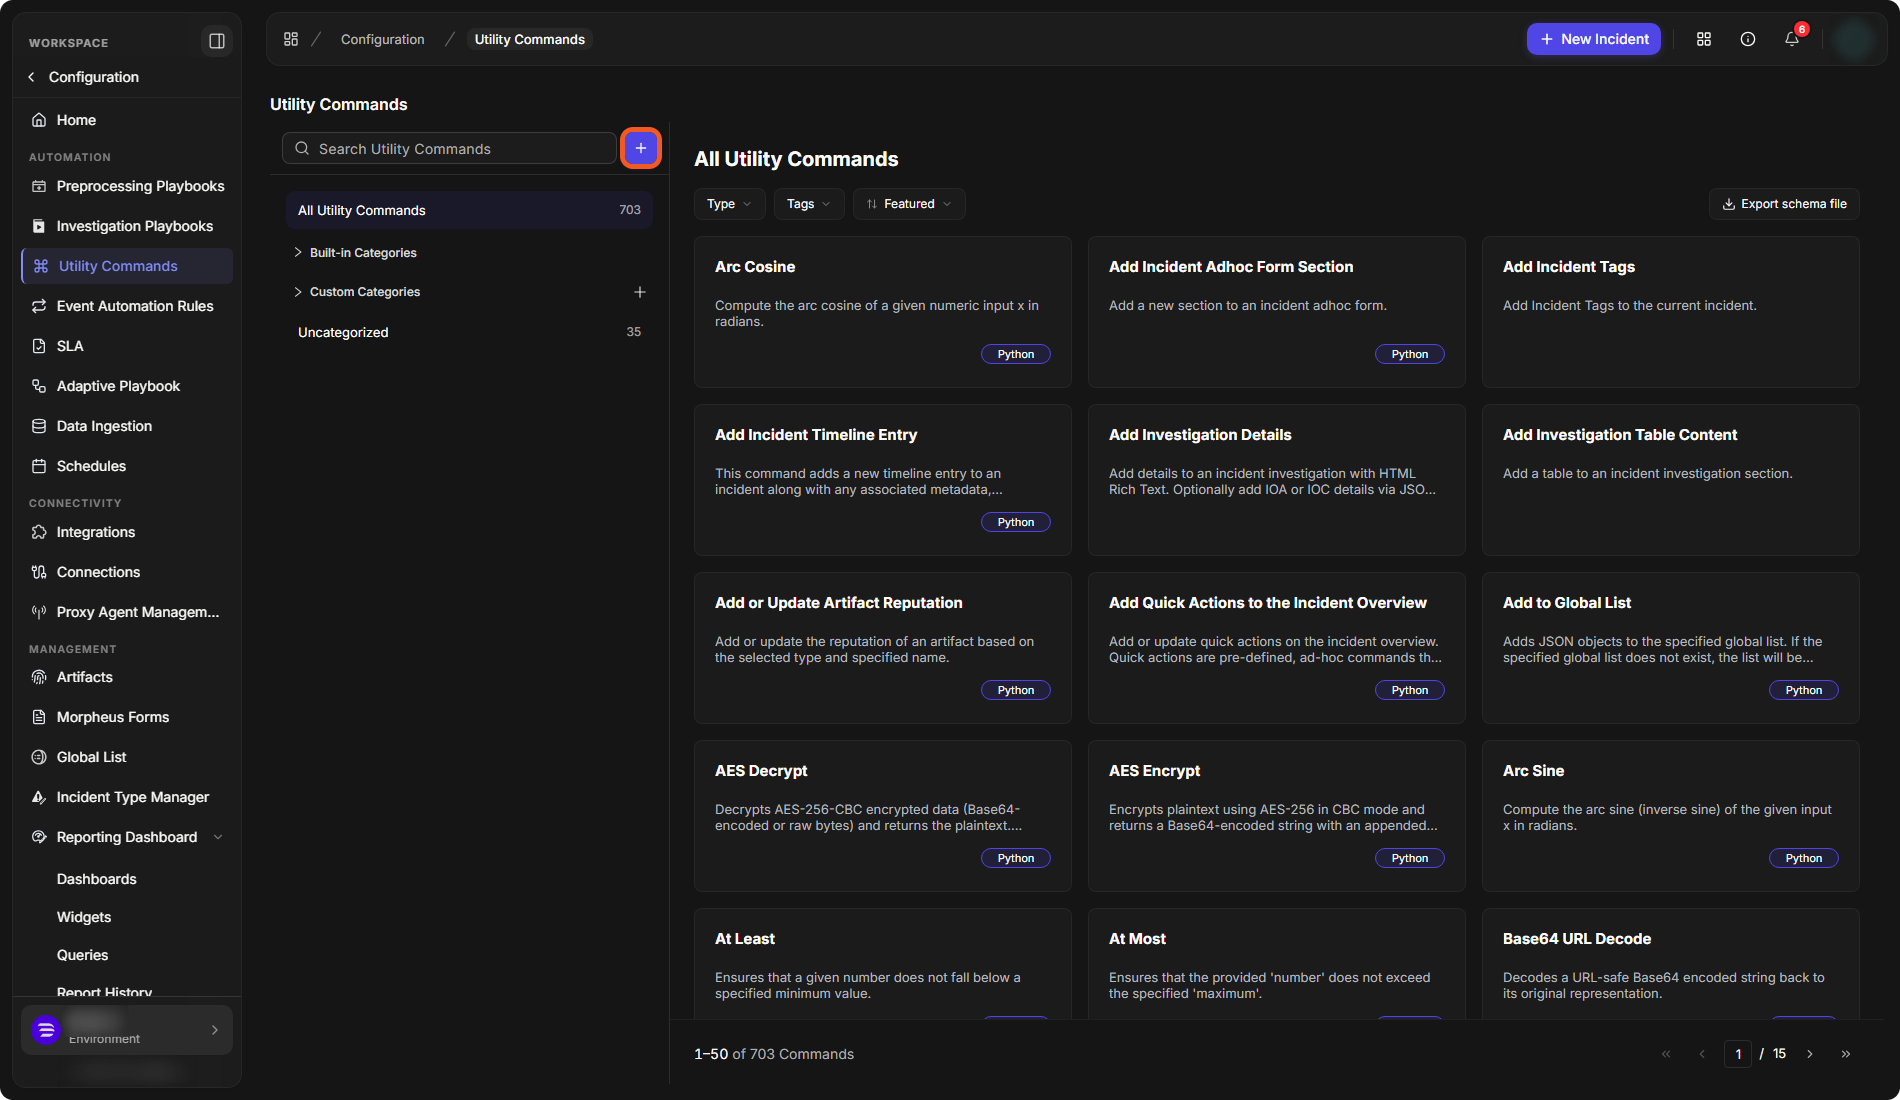
Task: Add a custom category with plus icon
Action: 640,292
